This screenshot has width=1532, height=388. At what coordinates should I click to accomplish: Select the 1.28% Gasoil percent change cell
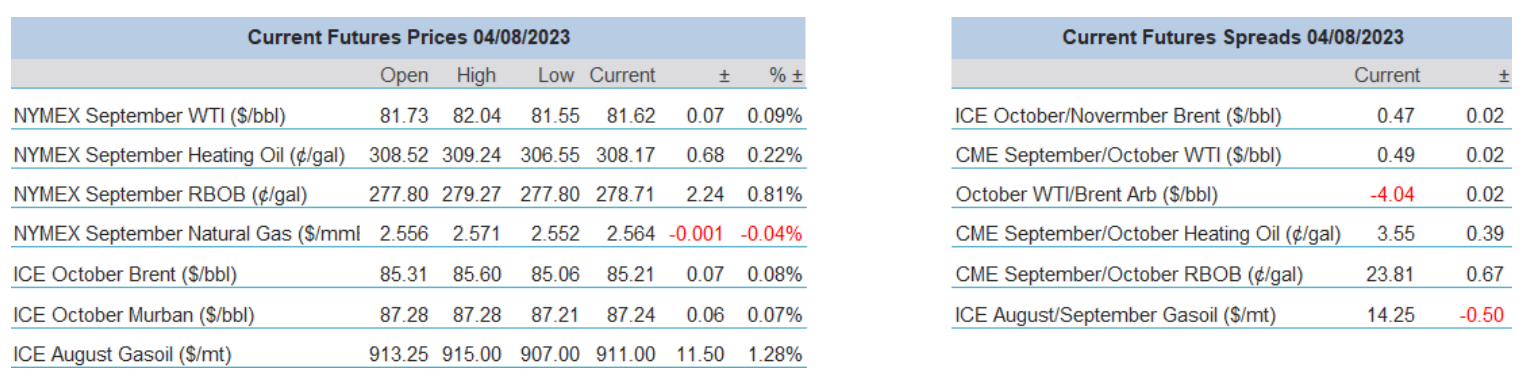(775, 354)
